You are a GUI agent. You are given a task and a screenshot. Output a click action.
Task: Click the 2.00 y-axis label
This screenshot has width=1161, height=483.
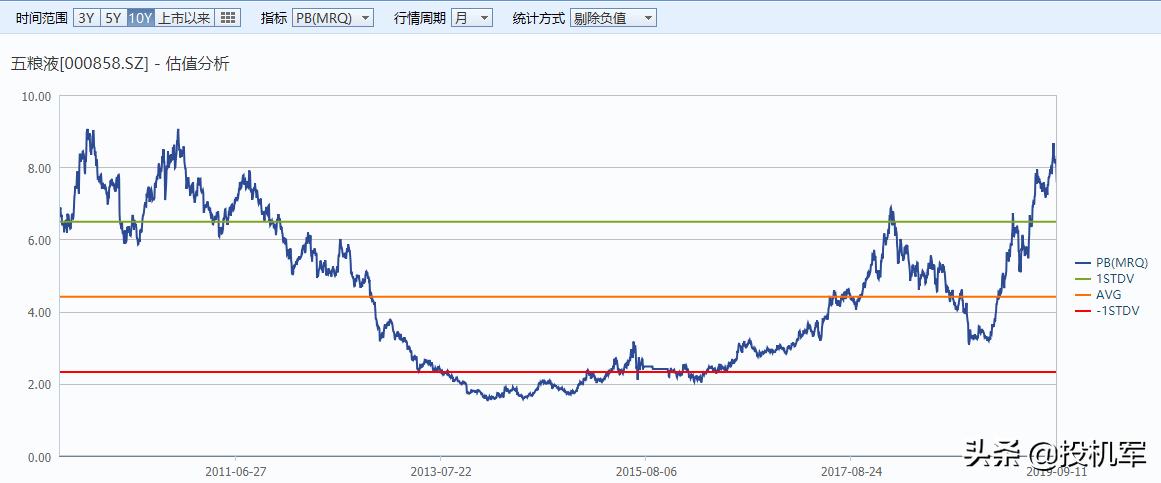tap(39, 384)
